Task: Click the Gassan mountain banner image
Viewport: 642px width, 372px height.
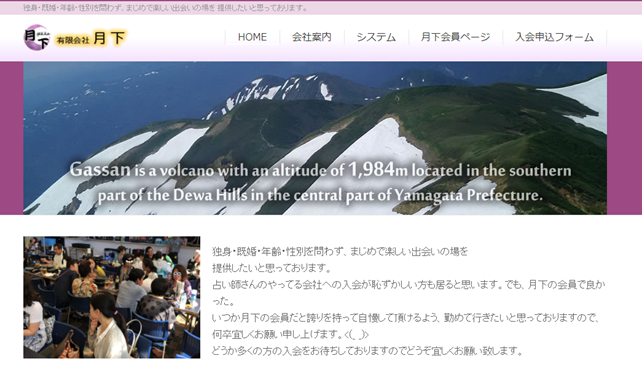Action: coord(315,138)
